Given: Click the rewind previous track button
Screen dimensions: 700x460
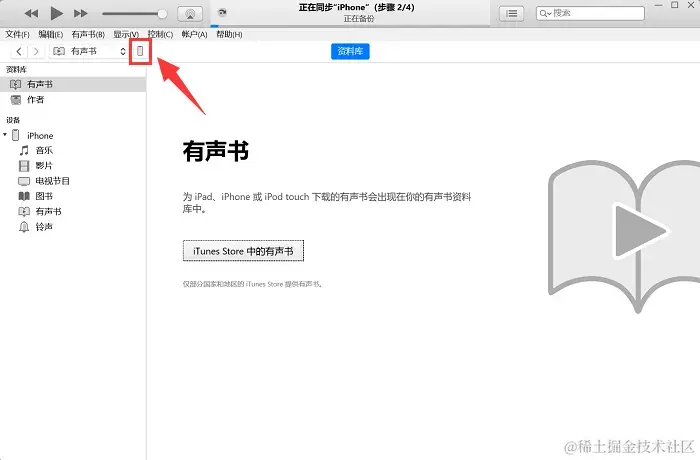Looking at the screenshot, I should tap(31, 13).
